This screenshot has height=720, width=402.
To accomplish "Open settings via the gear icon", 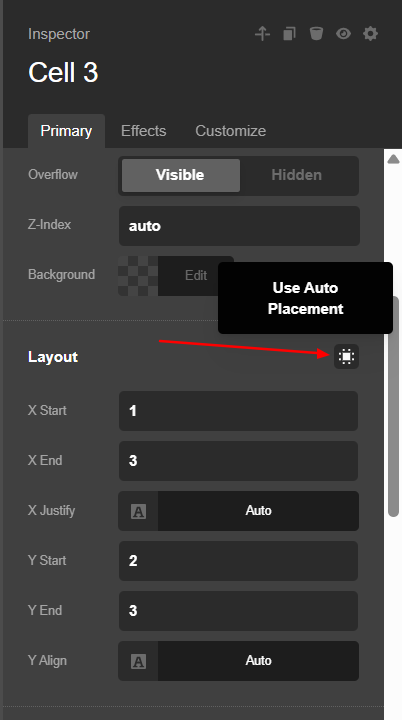I will pyautogui.click(x=370, y=34).
